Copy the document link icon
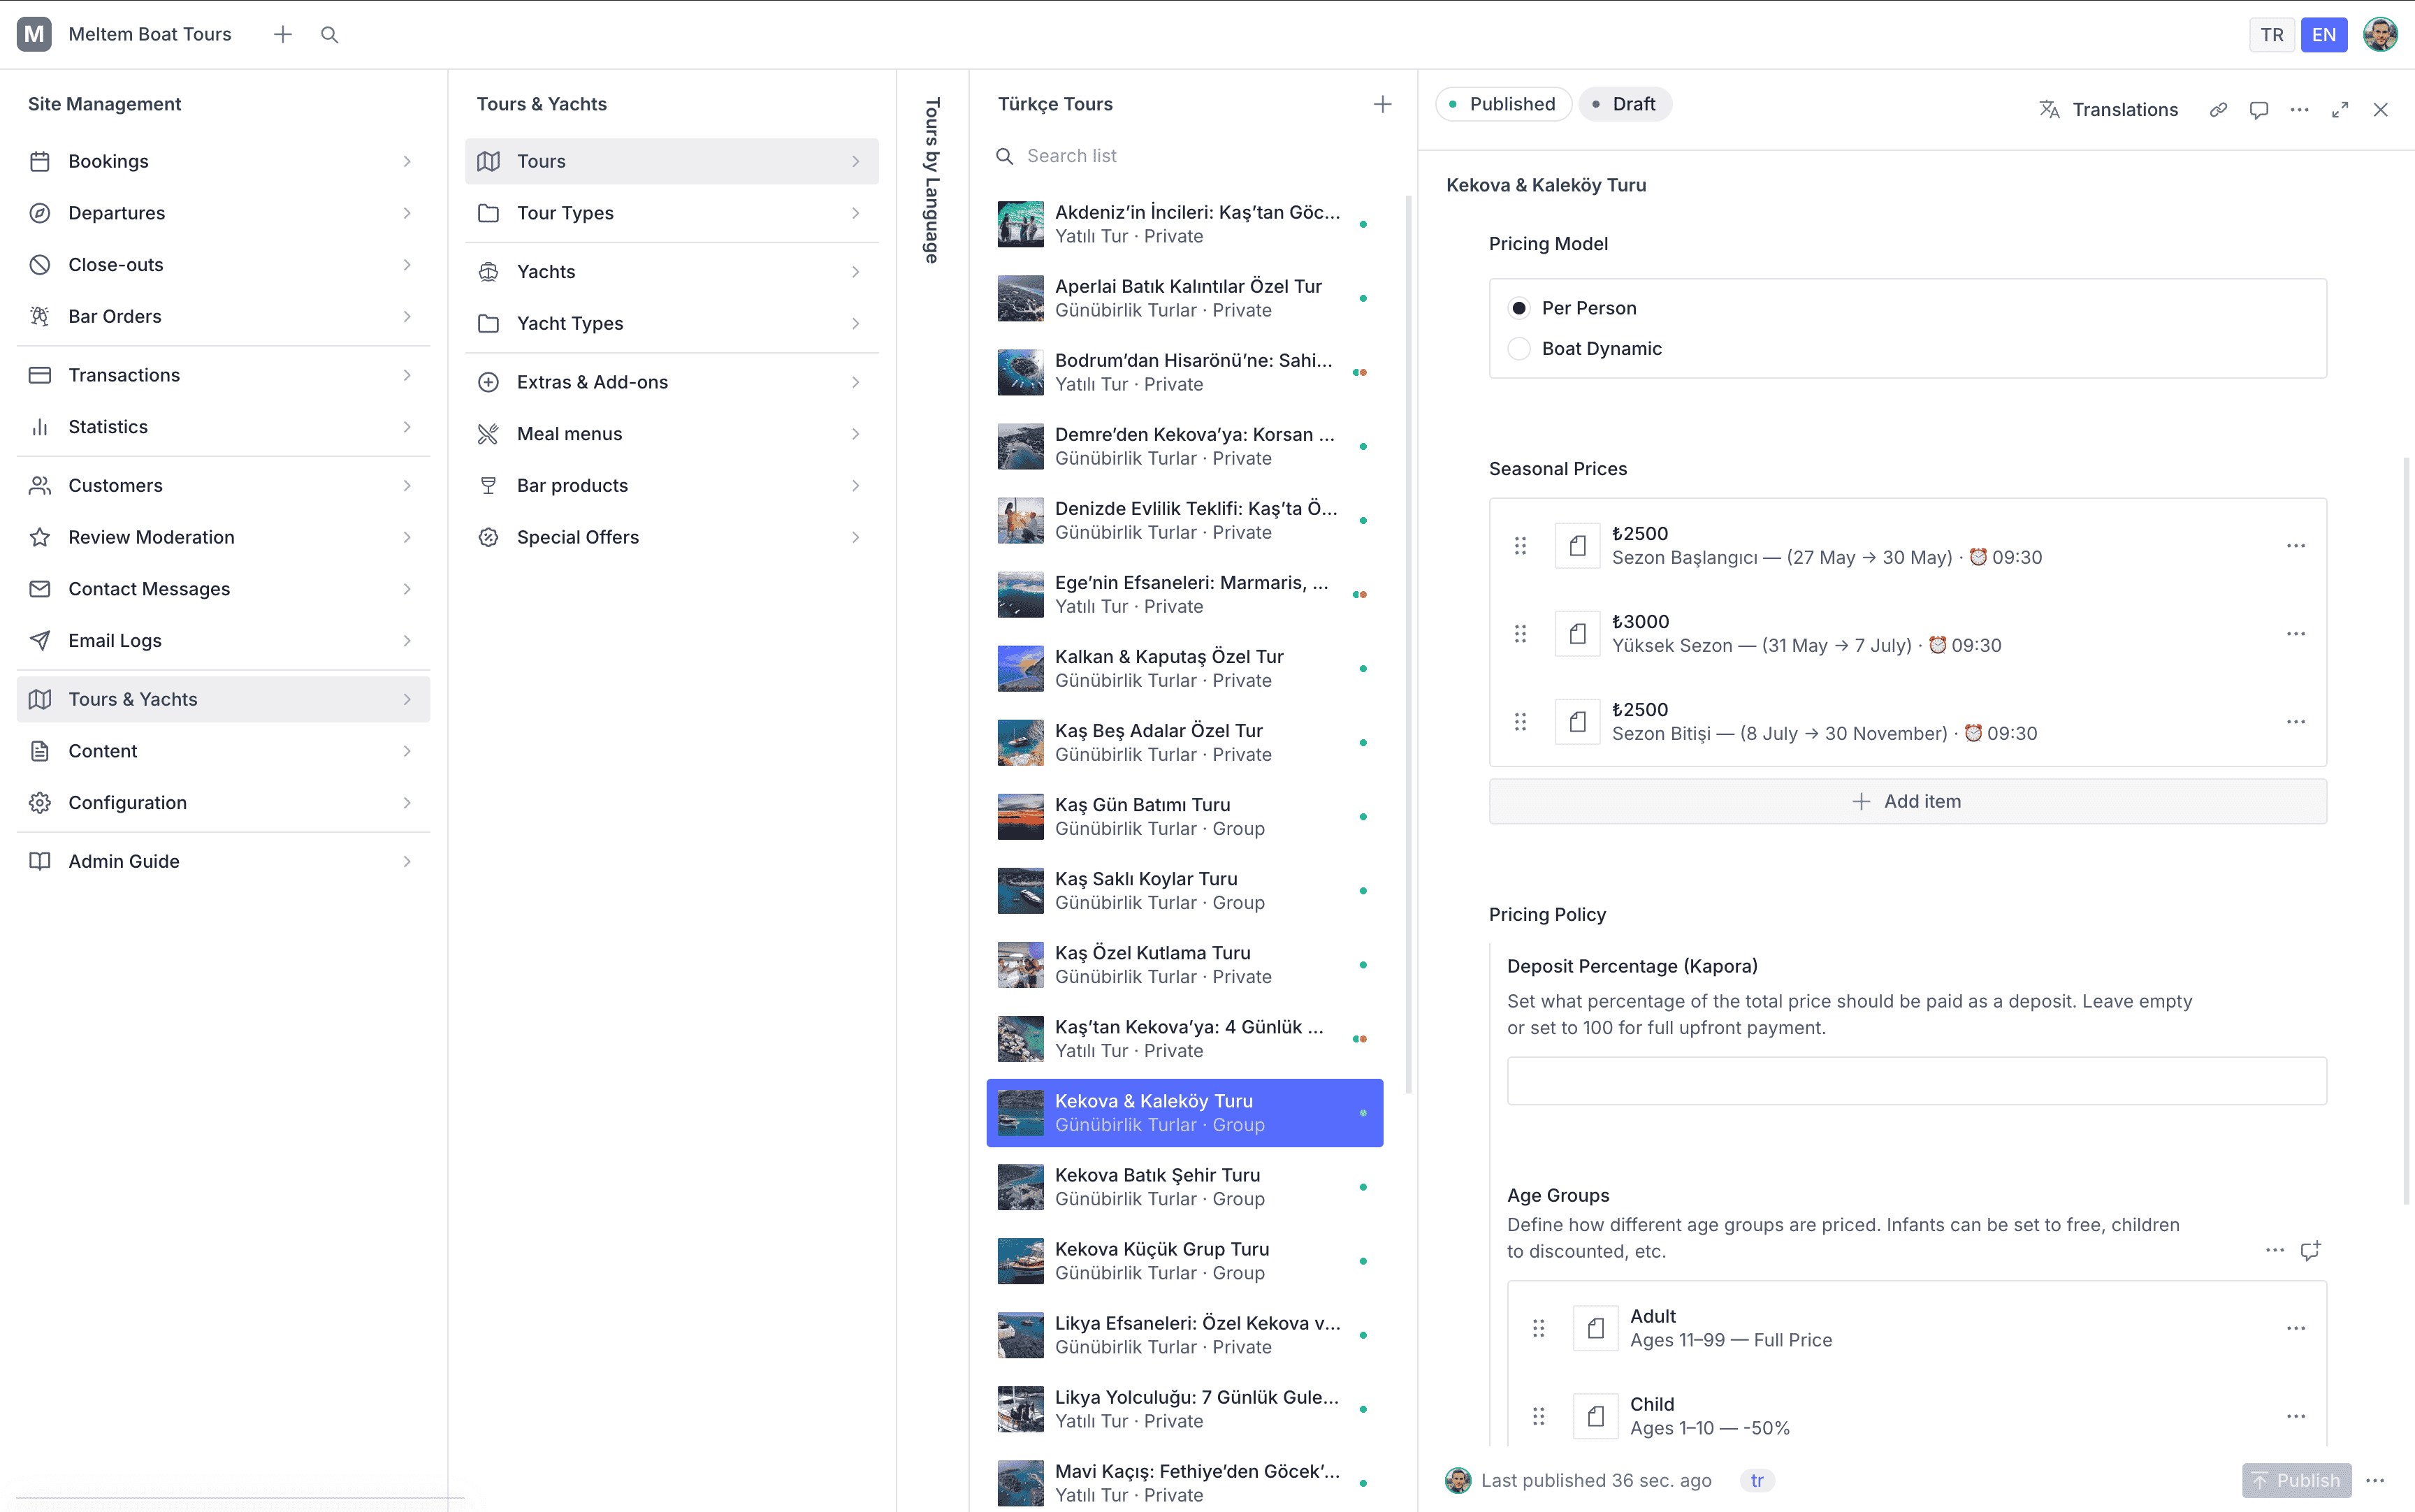Image resolution: width=2415 pixels, height=1512 pixels. pos(2218,109)
